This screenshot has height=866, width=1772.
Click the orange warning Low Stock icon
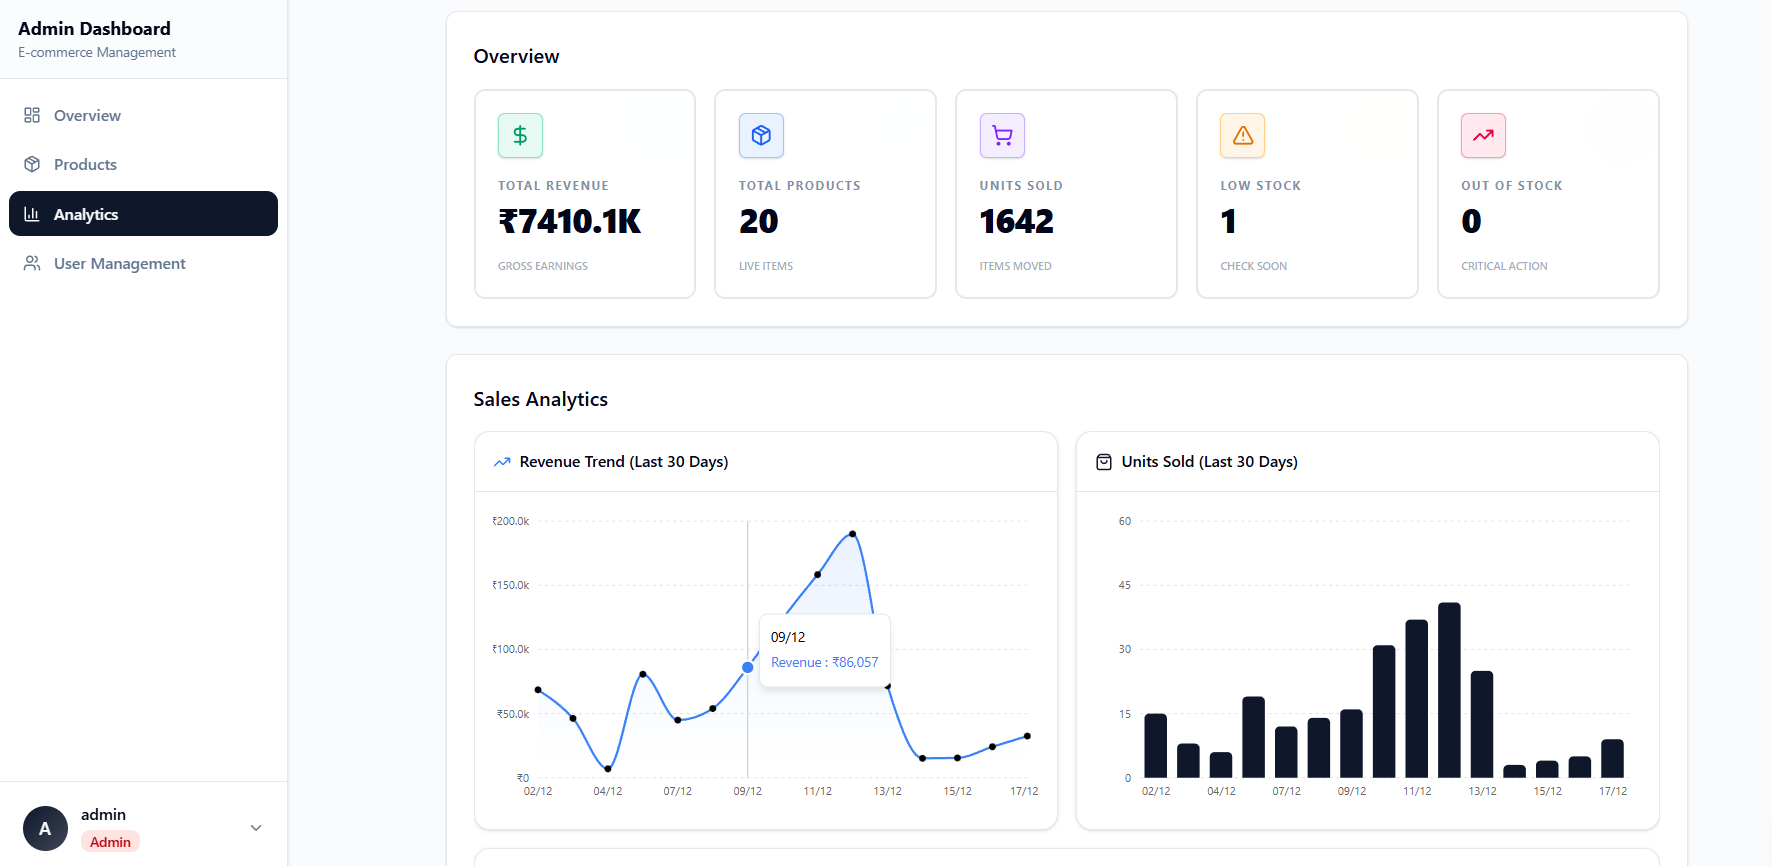(1243, 135)
